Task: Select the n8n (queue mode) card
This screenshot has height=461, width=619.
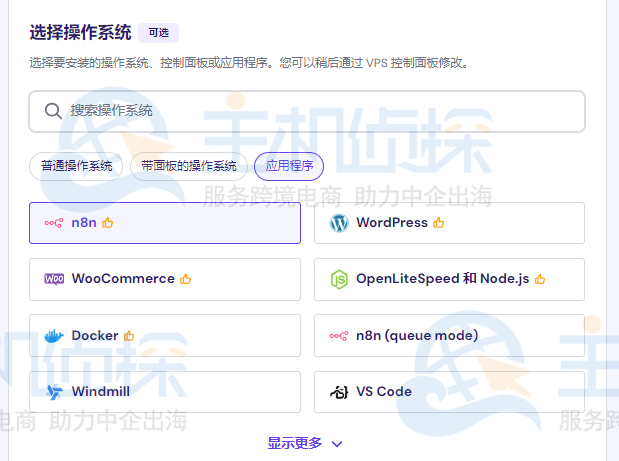Action: click(449, 335)
